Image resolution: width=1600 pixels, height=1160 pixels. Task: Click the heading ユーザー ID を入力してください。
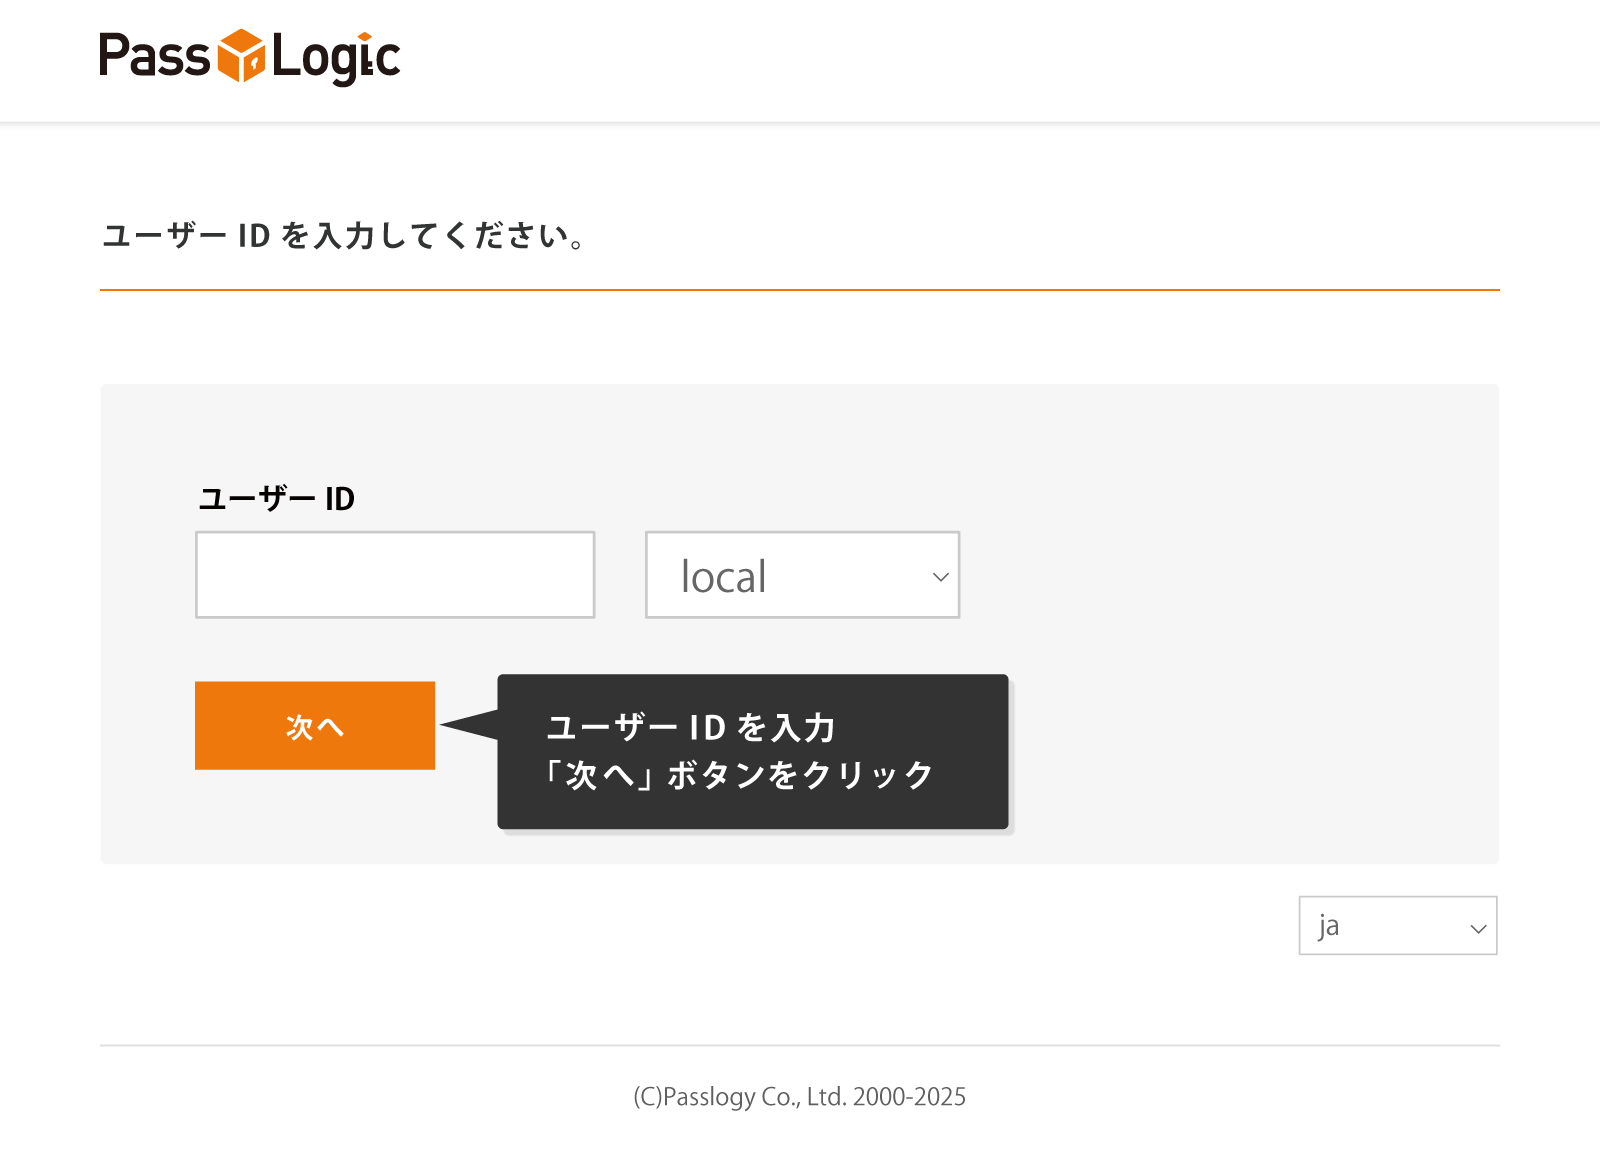click(x=343, y=236)
